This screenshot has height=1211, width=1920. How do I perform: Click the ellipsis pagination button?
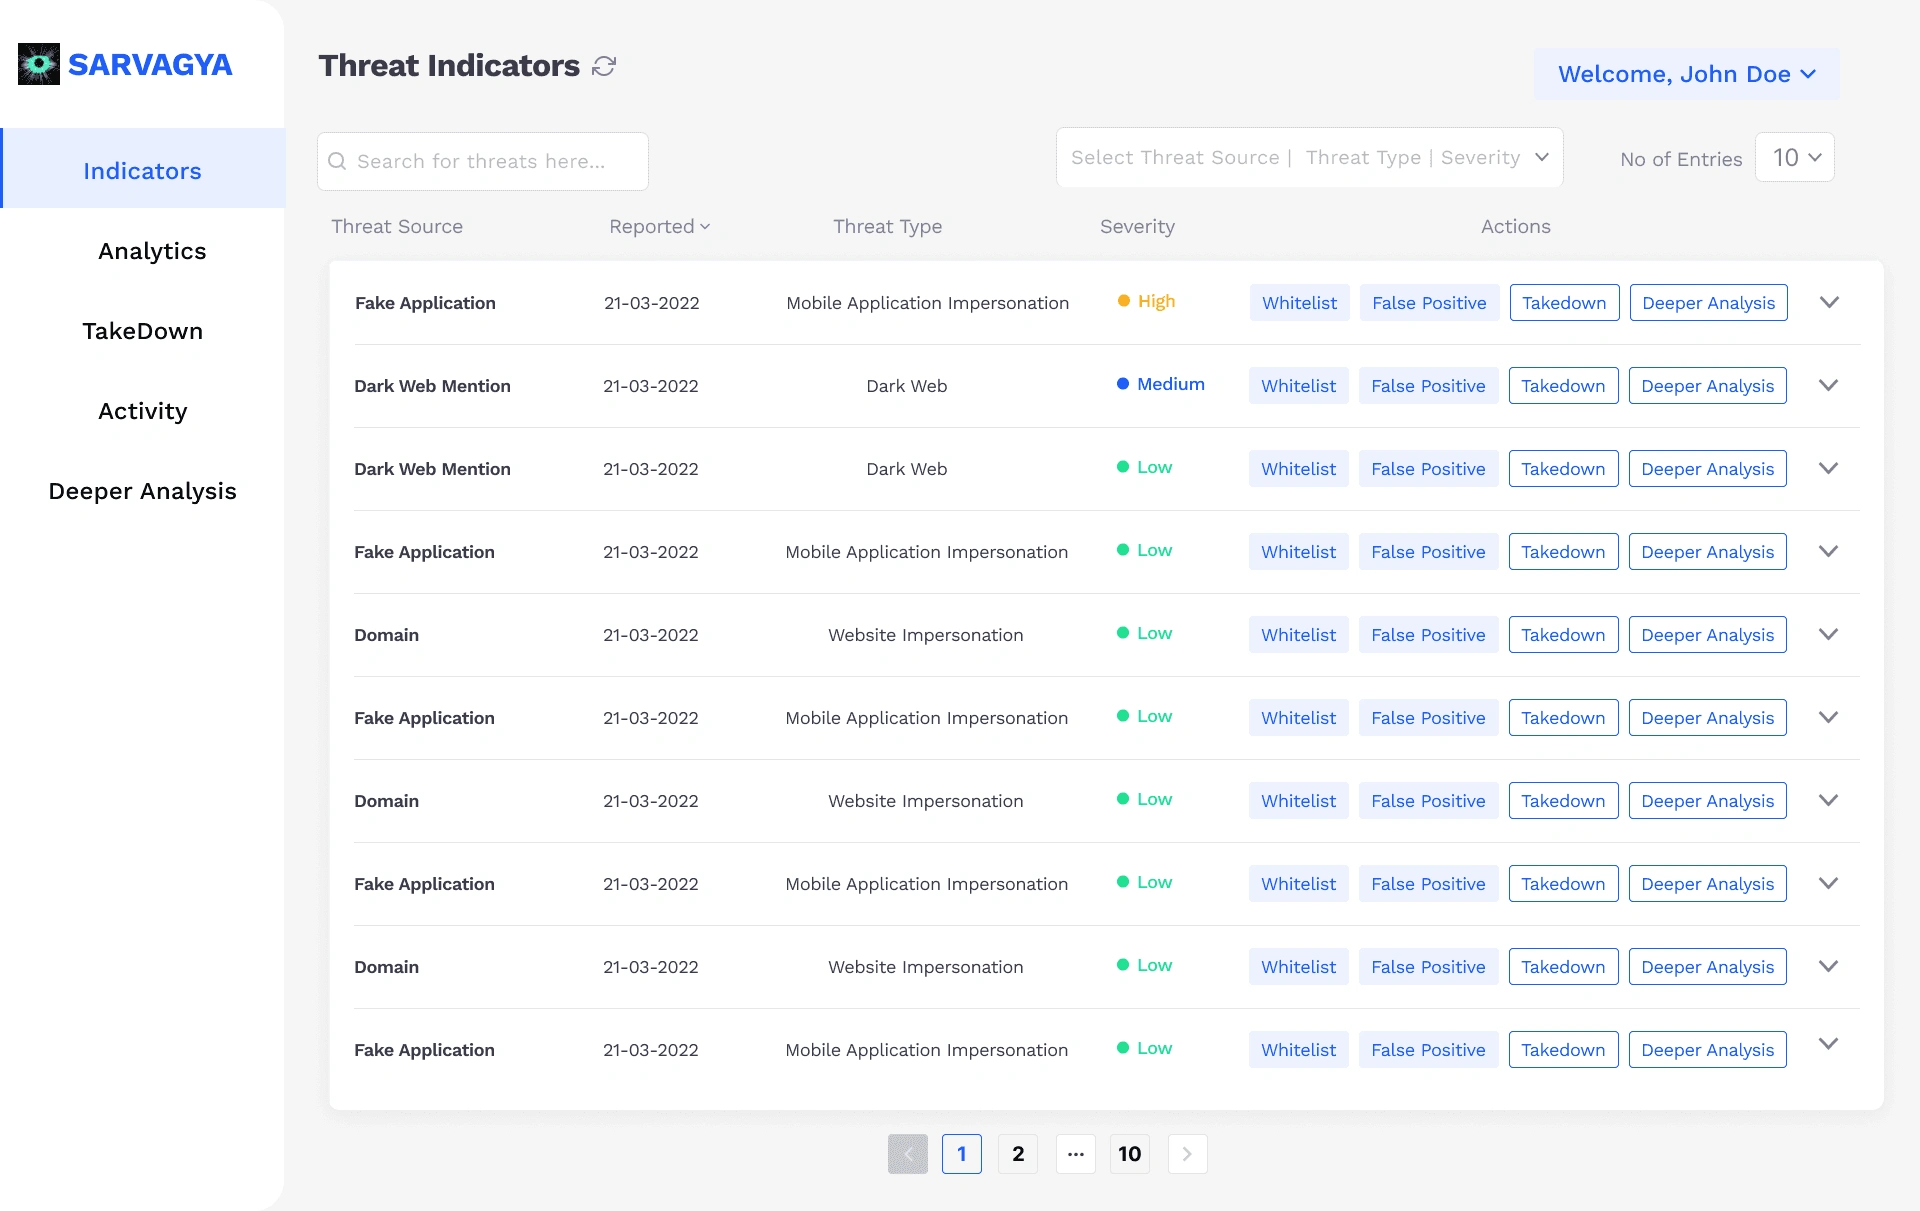[1076, 1154]
